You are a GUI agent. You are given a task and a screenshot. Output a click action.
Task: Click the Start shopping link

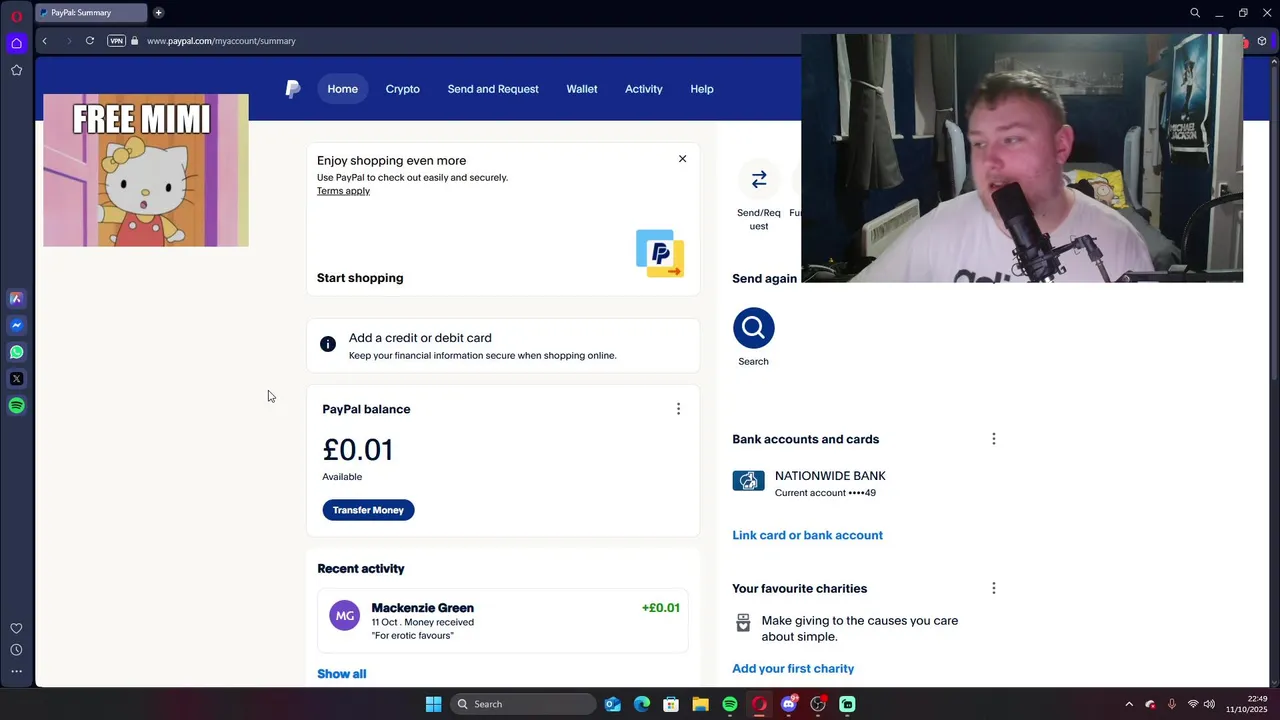tap(360, 278)
